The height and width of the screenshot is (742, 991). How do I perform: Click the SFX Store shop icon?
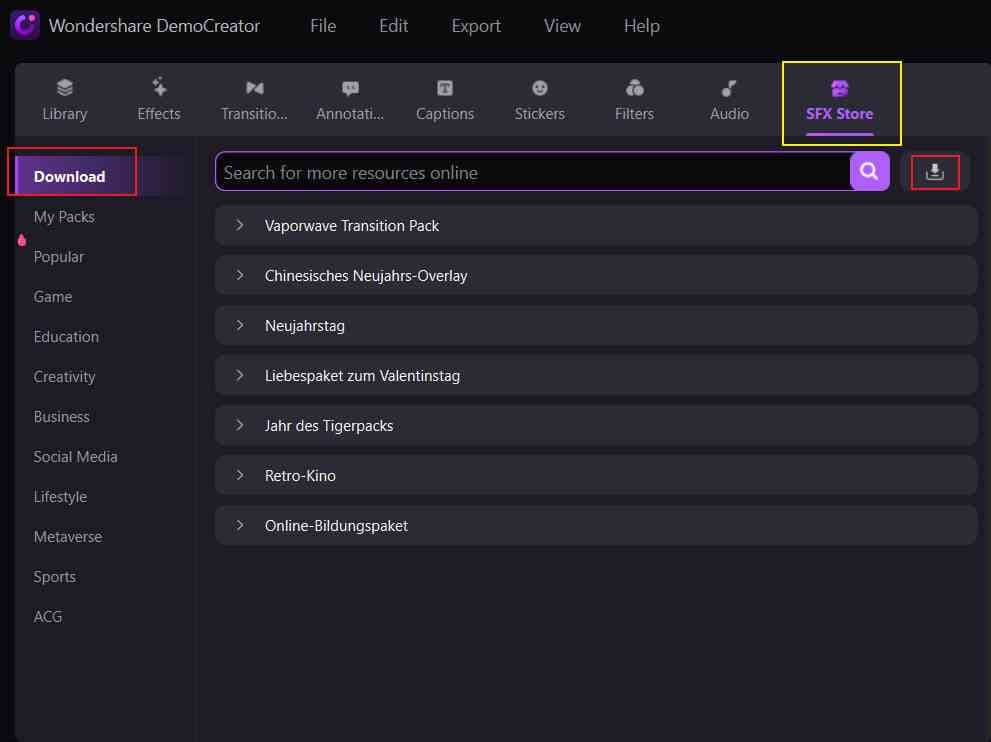pos(839,88)
